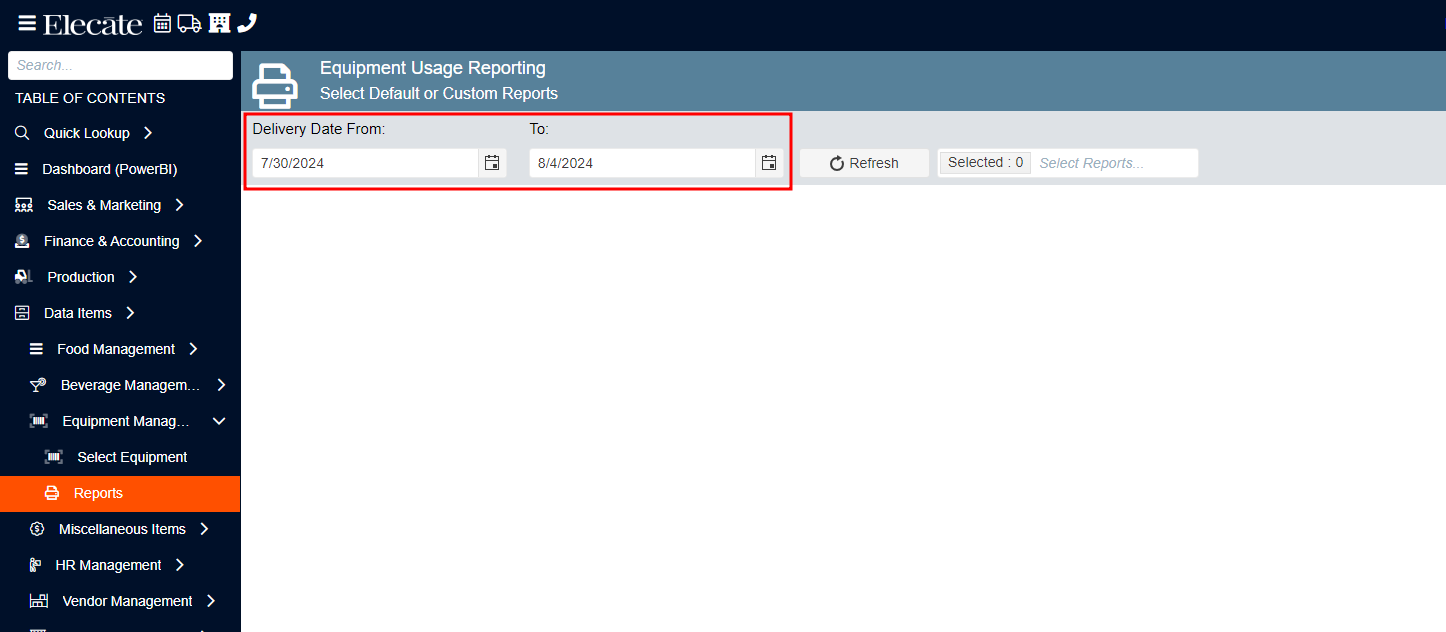Click the Elecate logo
This screenshot has width=1446, height=632.
coord(93,24)
